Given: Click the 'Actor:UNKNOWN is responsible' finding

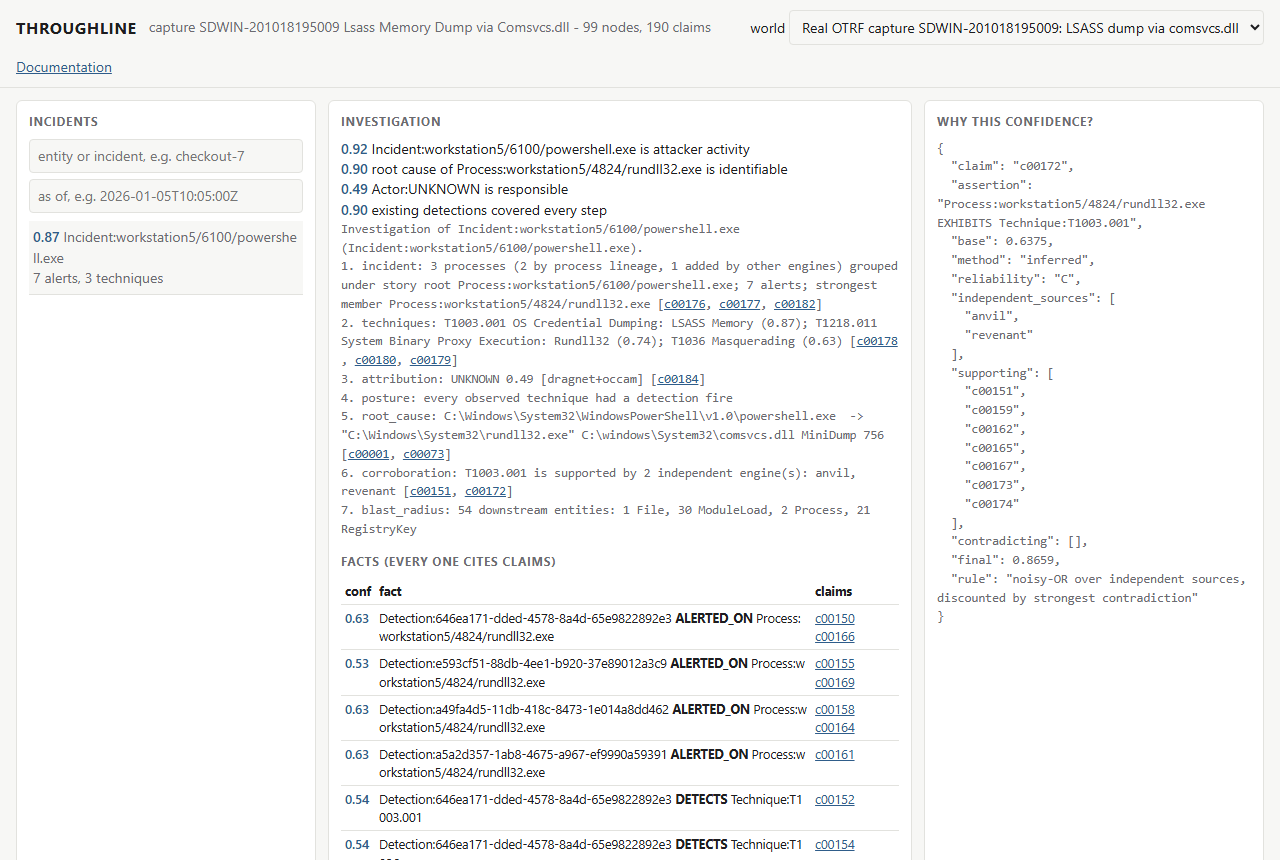Looking at the screenshot, I should [x=454, y=190].
